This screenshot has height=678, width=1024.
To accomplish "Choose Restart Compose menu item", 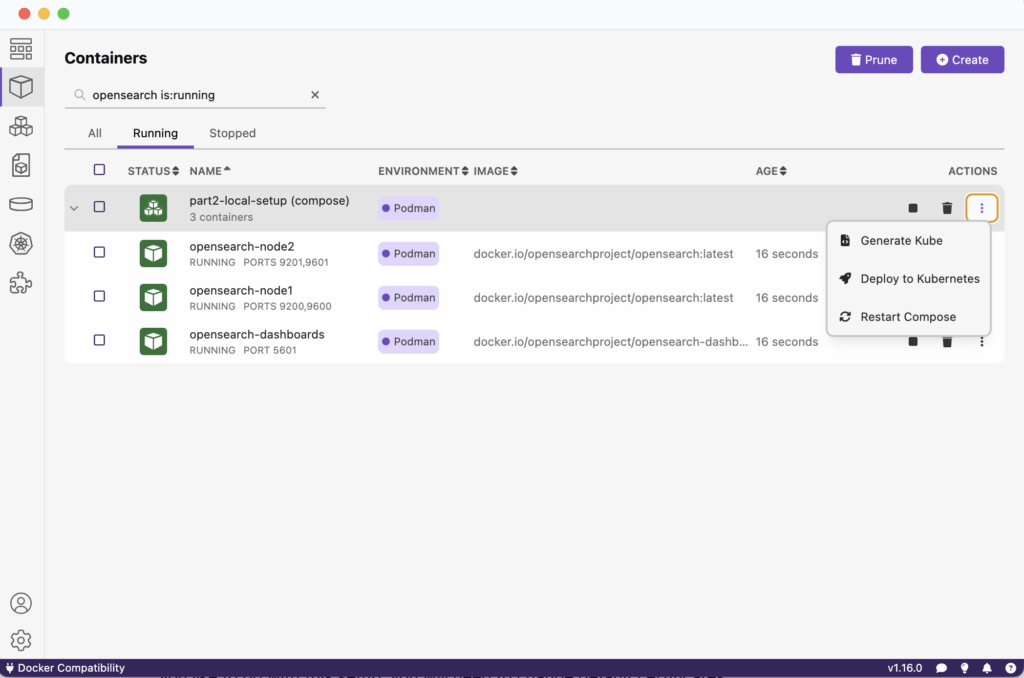I will coord(908,317).
